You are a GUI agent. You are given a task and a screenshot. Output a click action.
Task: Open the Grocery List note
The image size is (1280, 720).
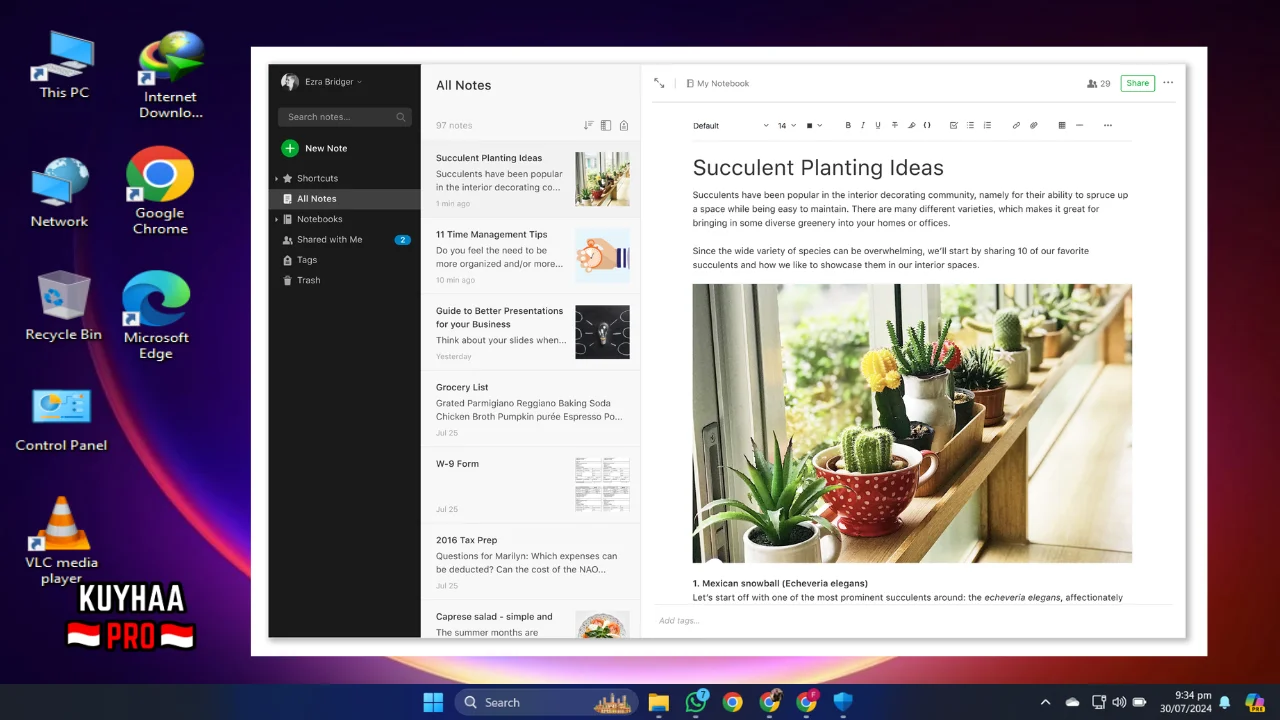(x=531, y=408)
